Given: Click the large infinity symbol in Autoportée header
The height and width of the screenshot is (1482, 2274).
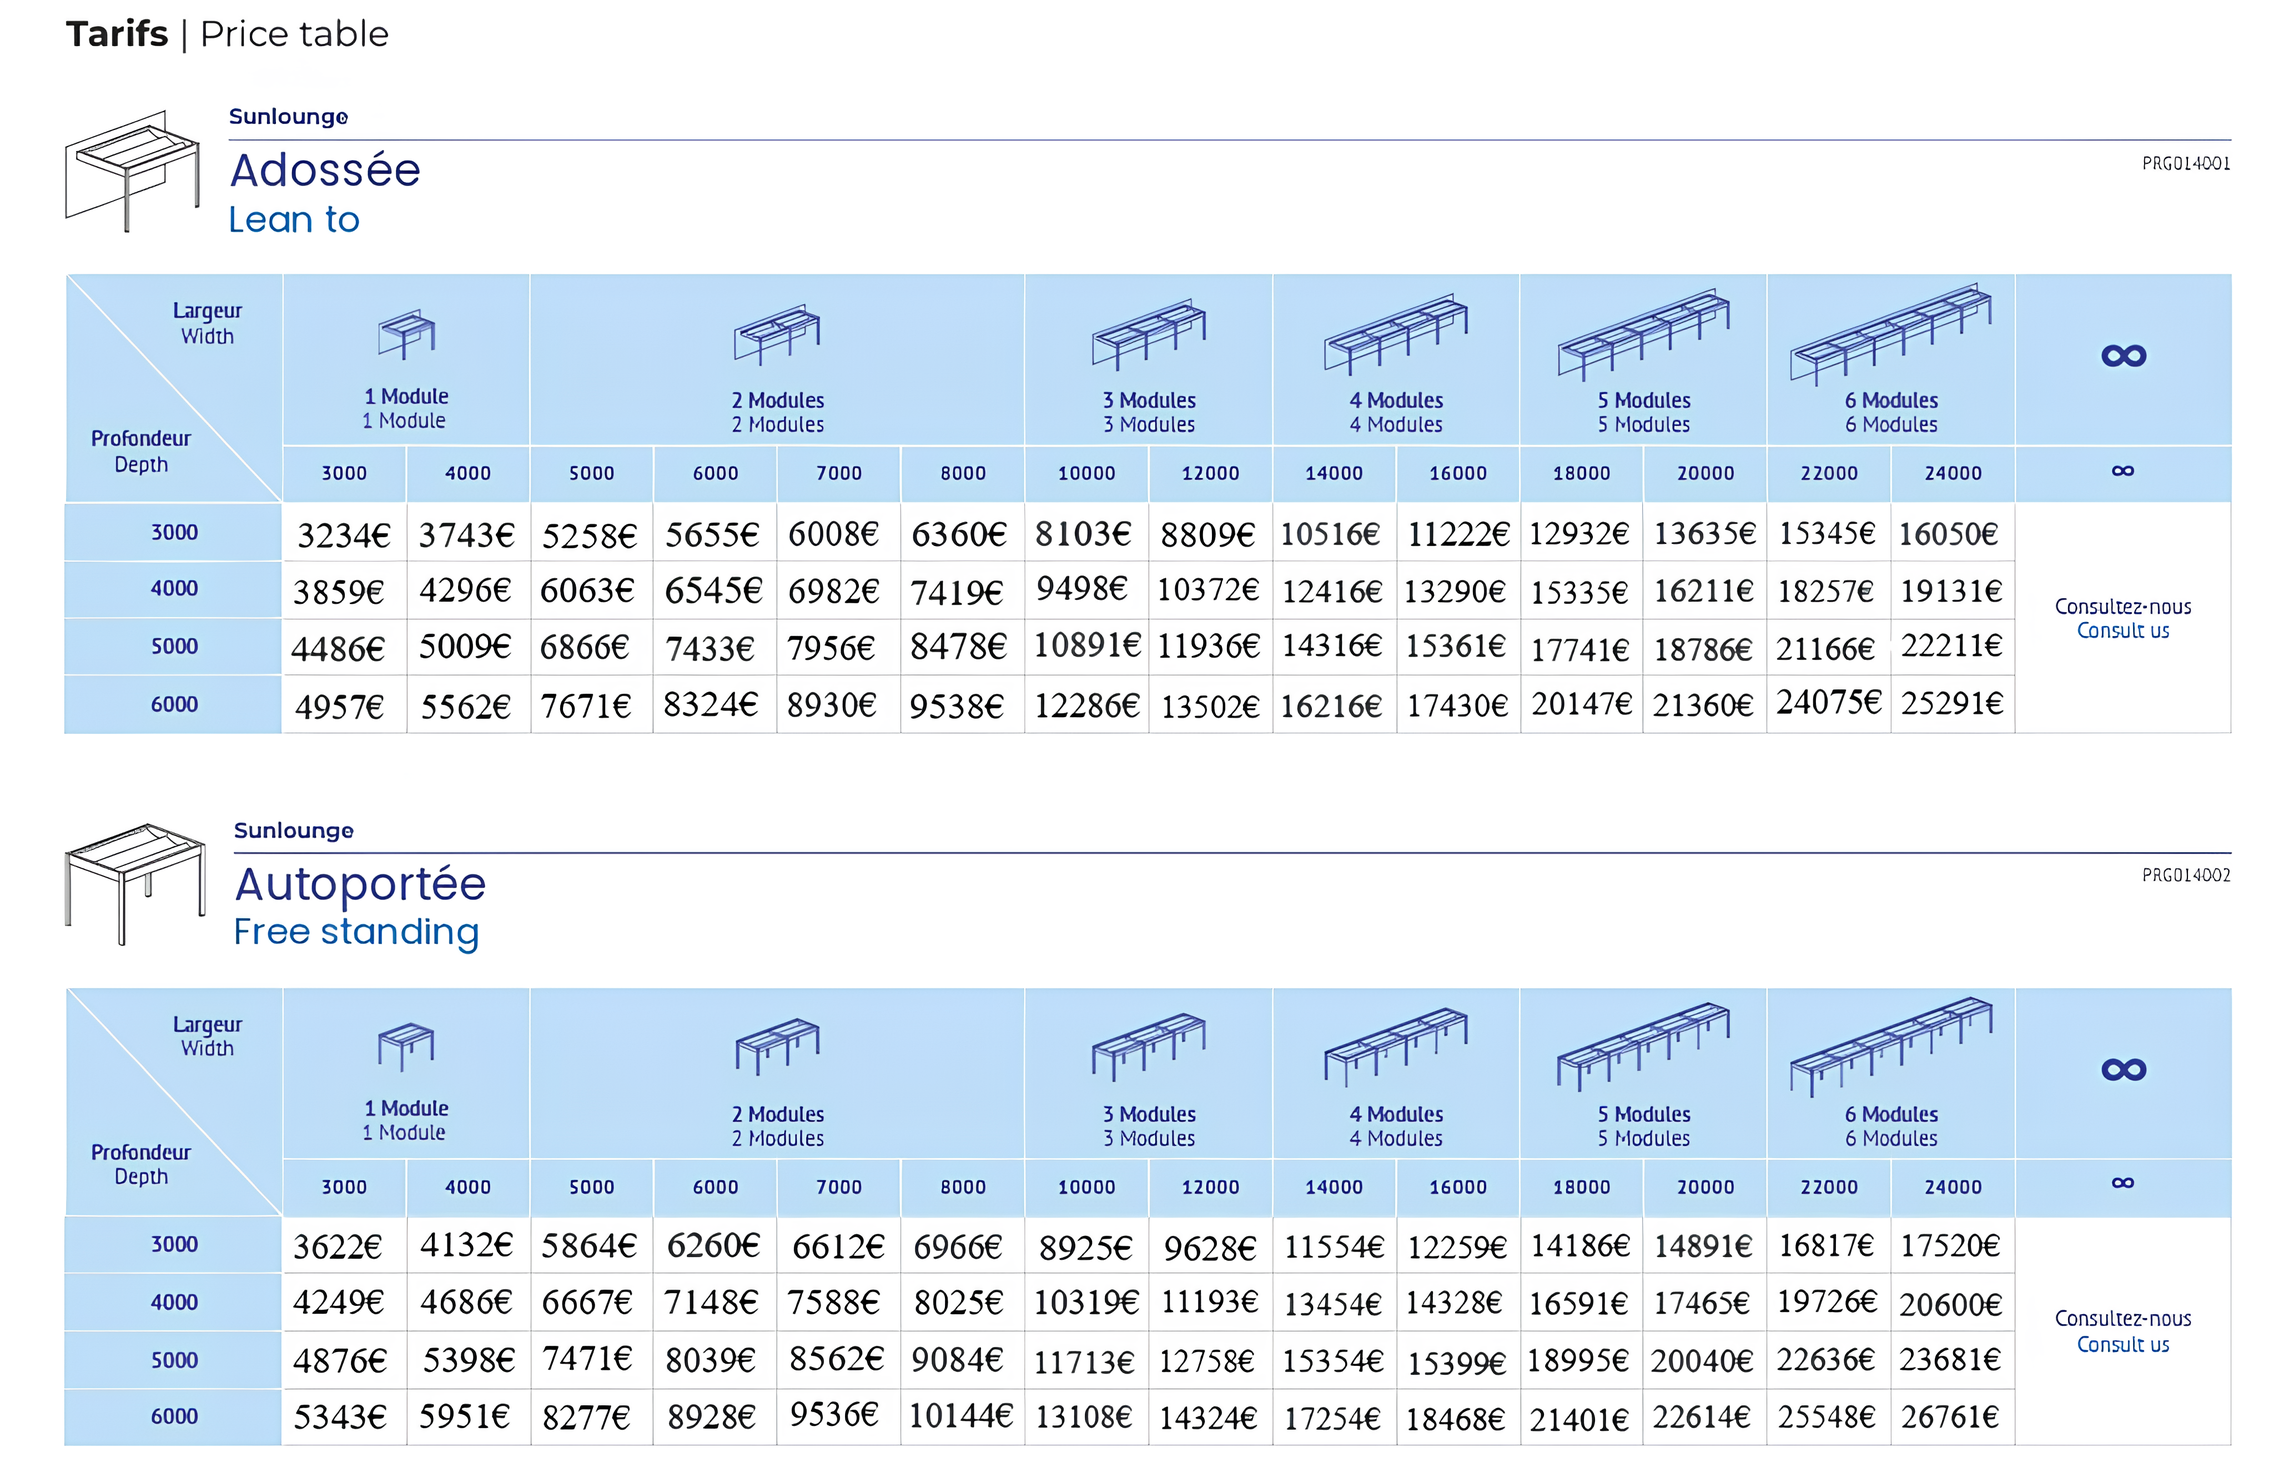Looking at the screenshot, I should click(x=2123, y=1070).
